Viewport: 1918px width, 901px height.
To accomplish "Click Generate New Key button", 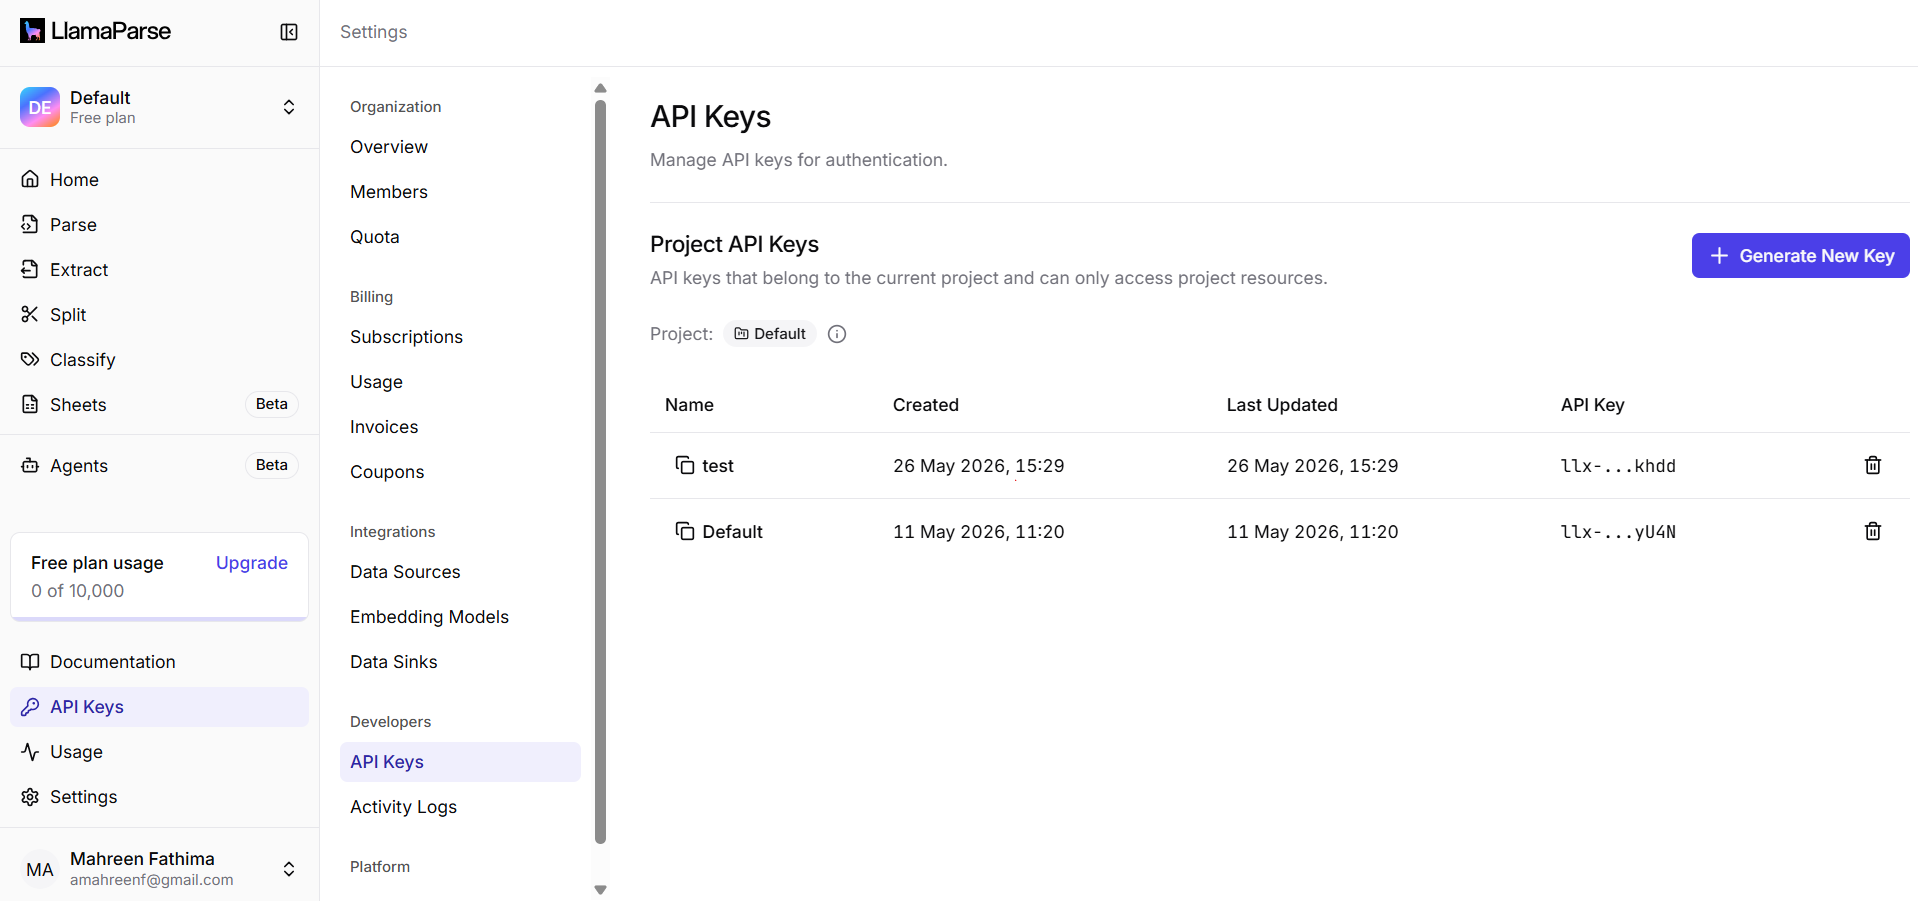I will [x=1800, y=256].
